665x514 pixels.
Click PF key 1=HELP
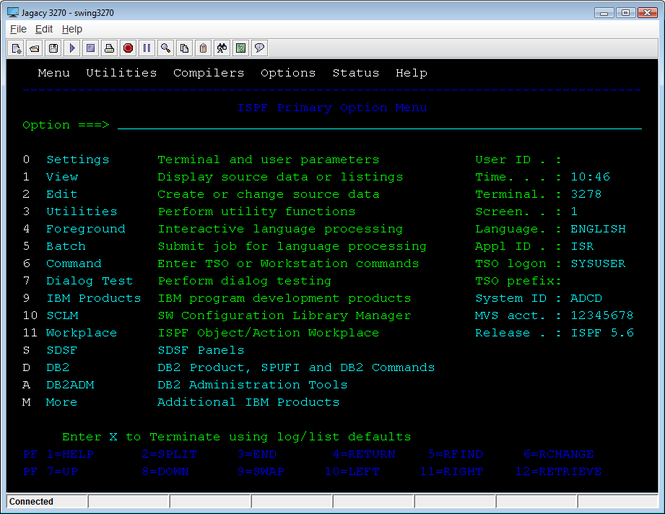70,454
